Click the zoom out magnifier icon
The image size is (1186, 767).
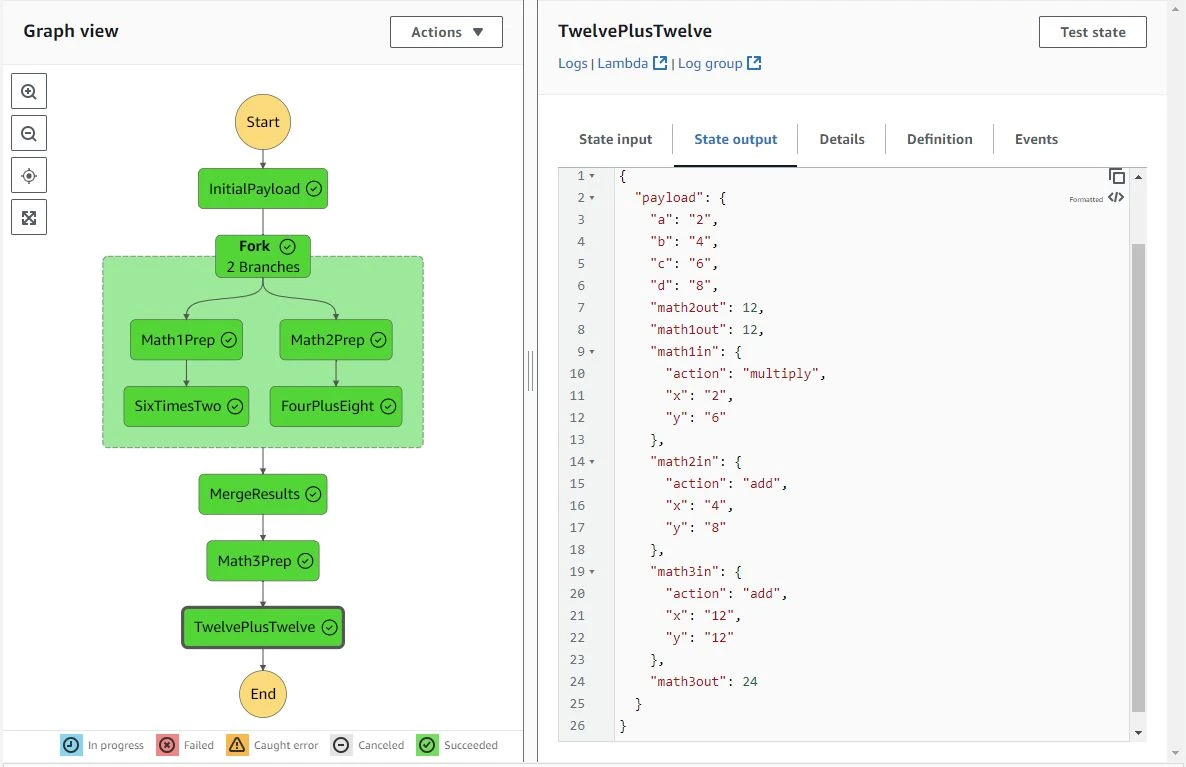click(29, 133)
